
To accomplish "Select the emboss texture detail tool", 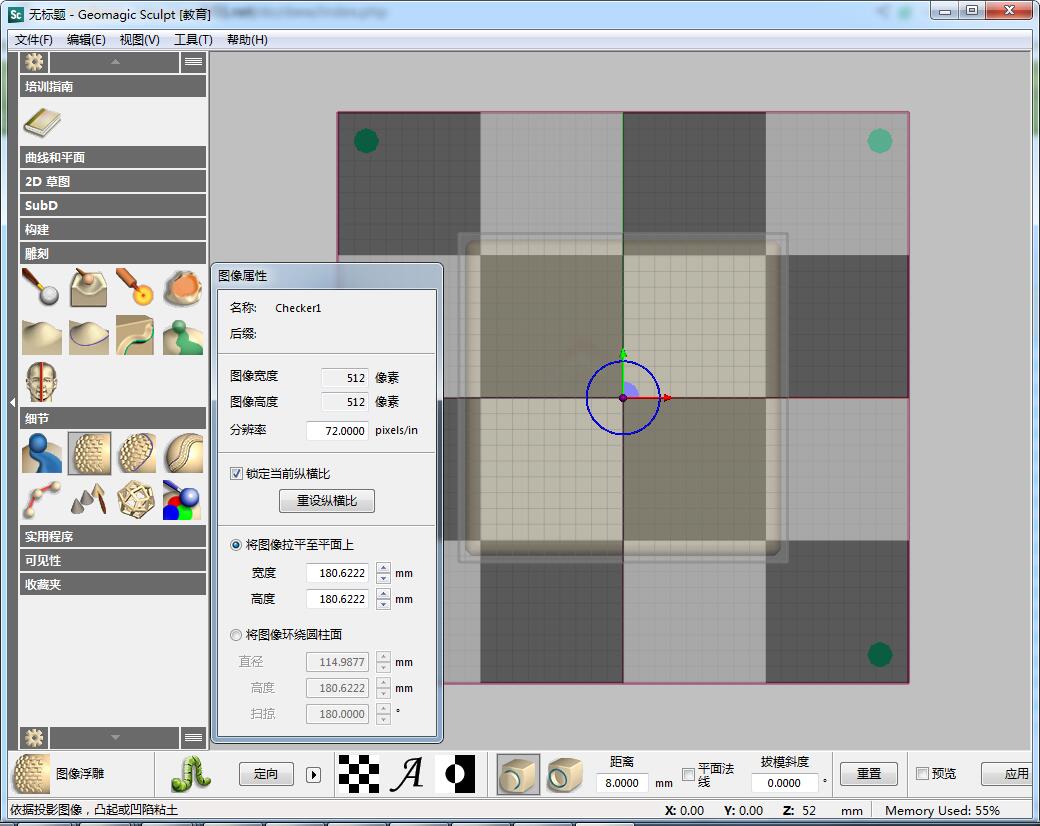I will (88, 453).
